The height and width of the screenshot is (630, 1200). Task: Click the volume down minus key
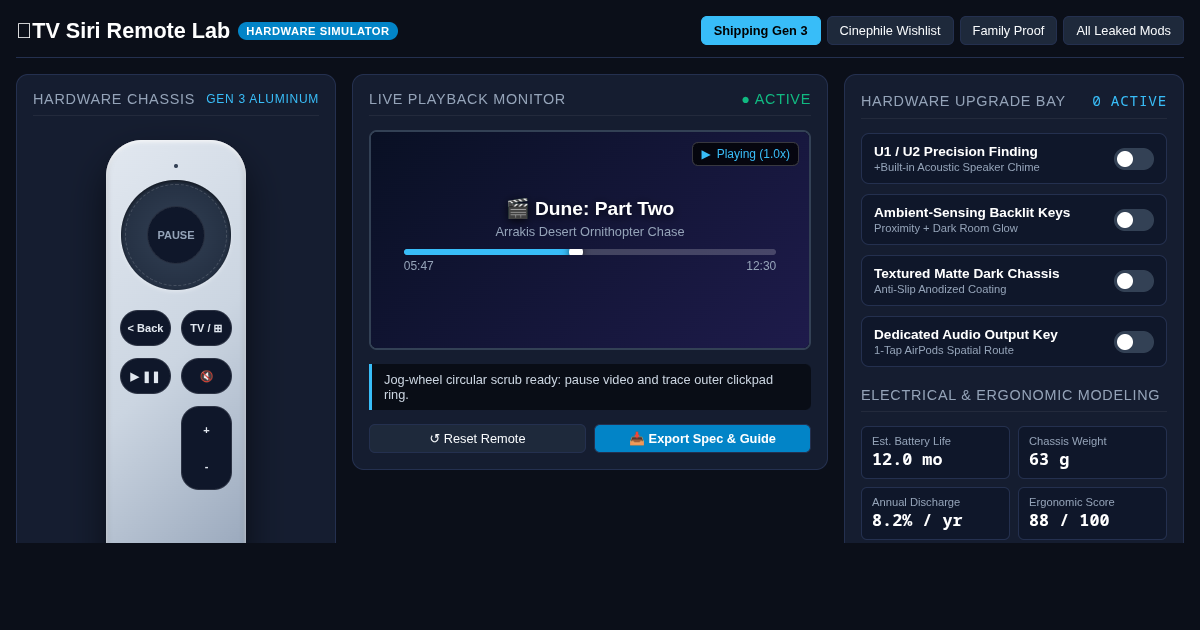point(206,467)
